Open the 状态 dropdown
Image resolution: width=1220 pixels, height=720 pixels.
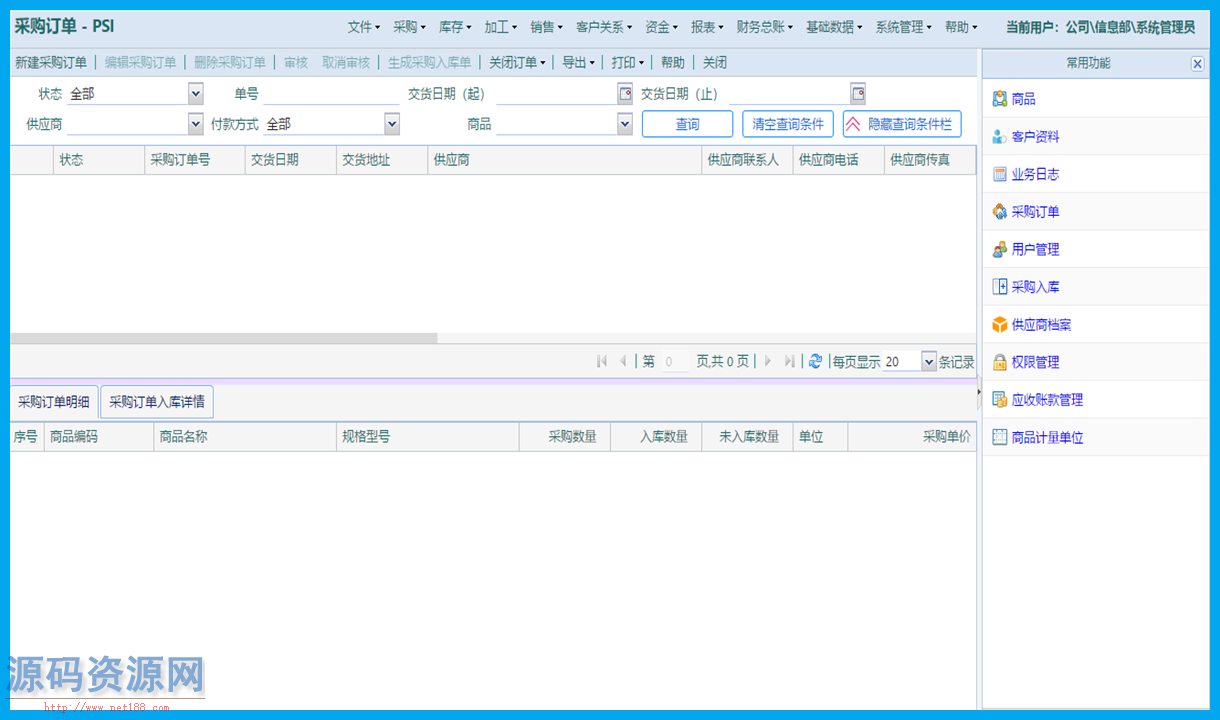pyautogui.click(x=195, y=94)
